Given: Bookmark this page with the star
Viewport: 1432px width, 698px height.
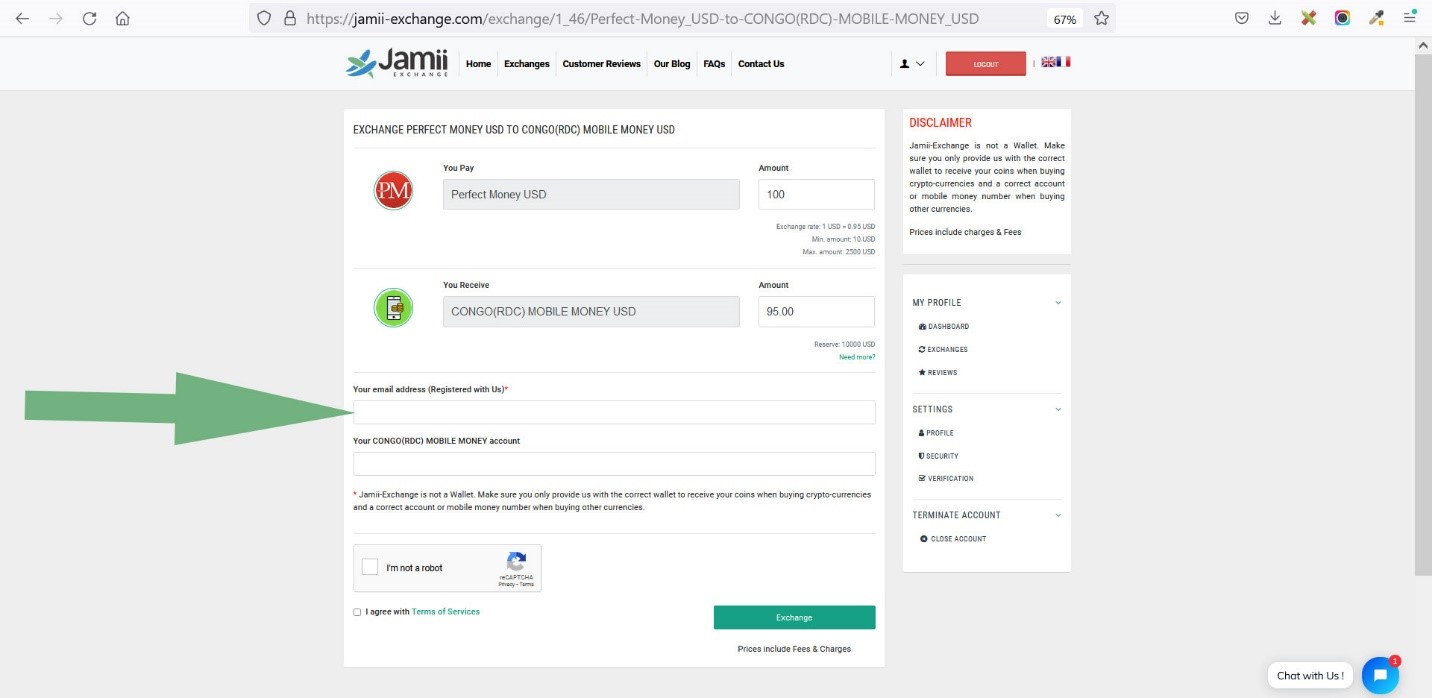Looking at the screenshot, I should click(x=1101, y=18).
